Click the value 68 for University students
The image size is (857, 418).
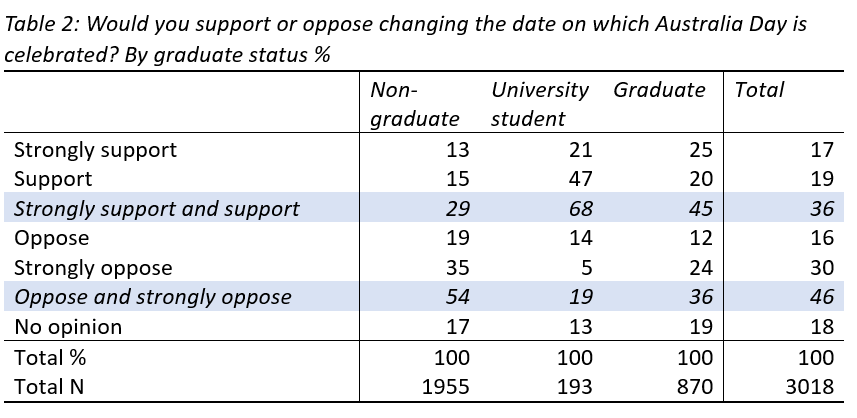[580, 209]
